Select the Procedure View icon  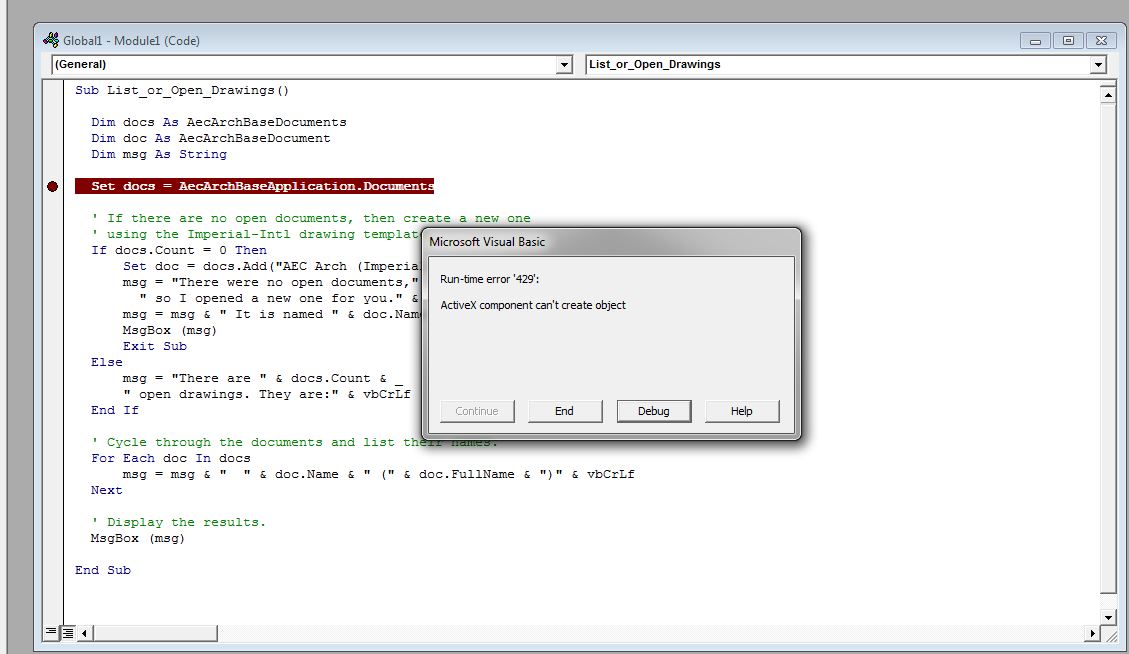[50, 633]
